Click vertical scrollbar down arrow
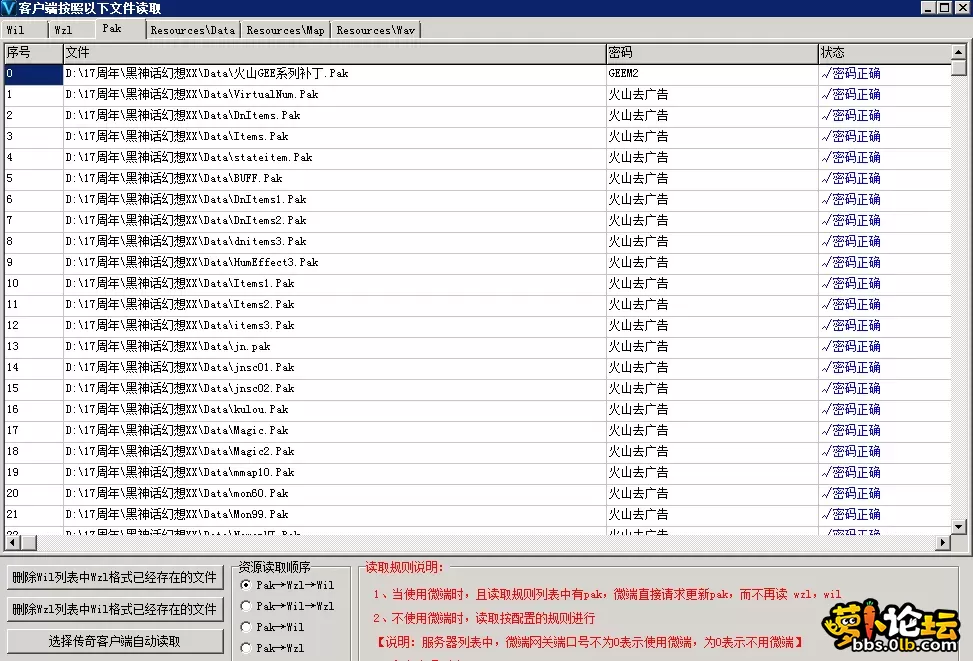The height and width of the screenshot is (661, 973). click(x=959, y=526)
